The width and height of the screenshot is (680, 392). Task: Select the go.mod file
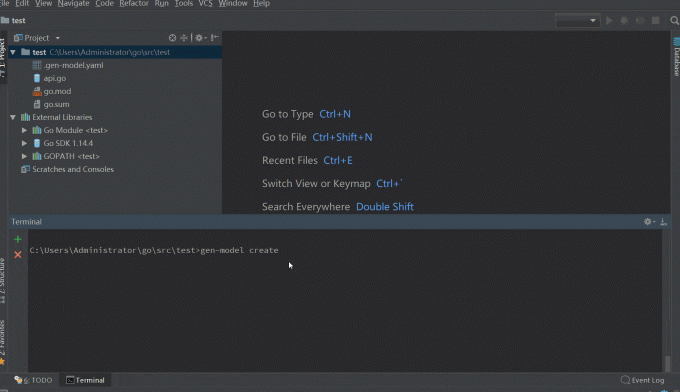tap(57, 91)
